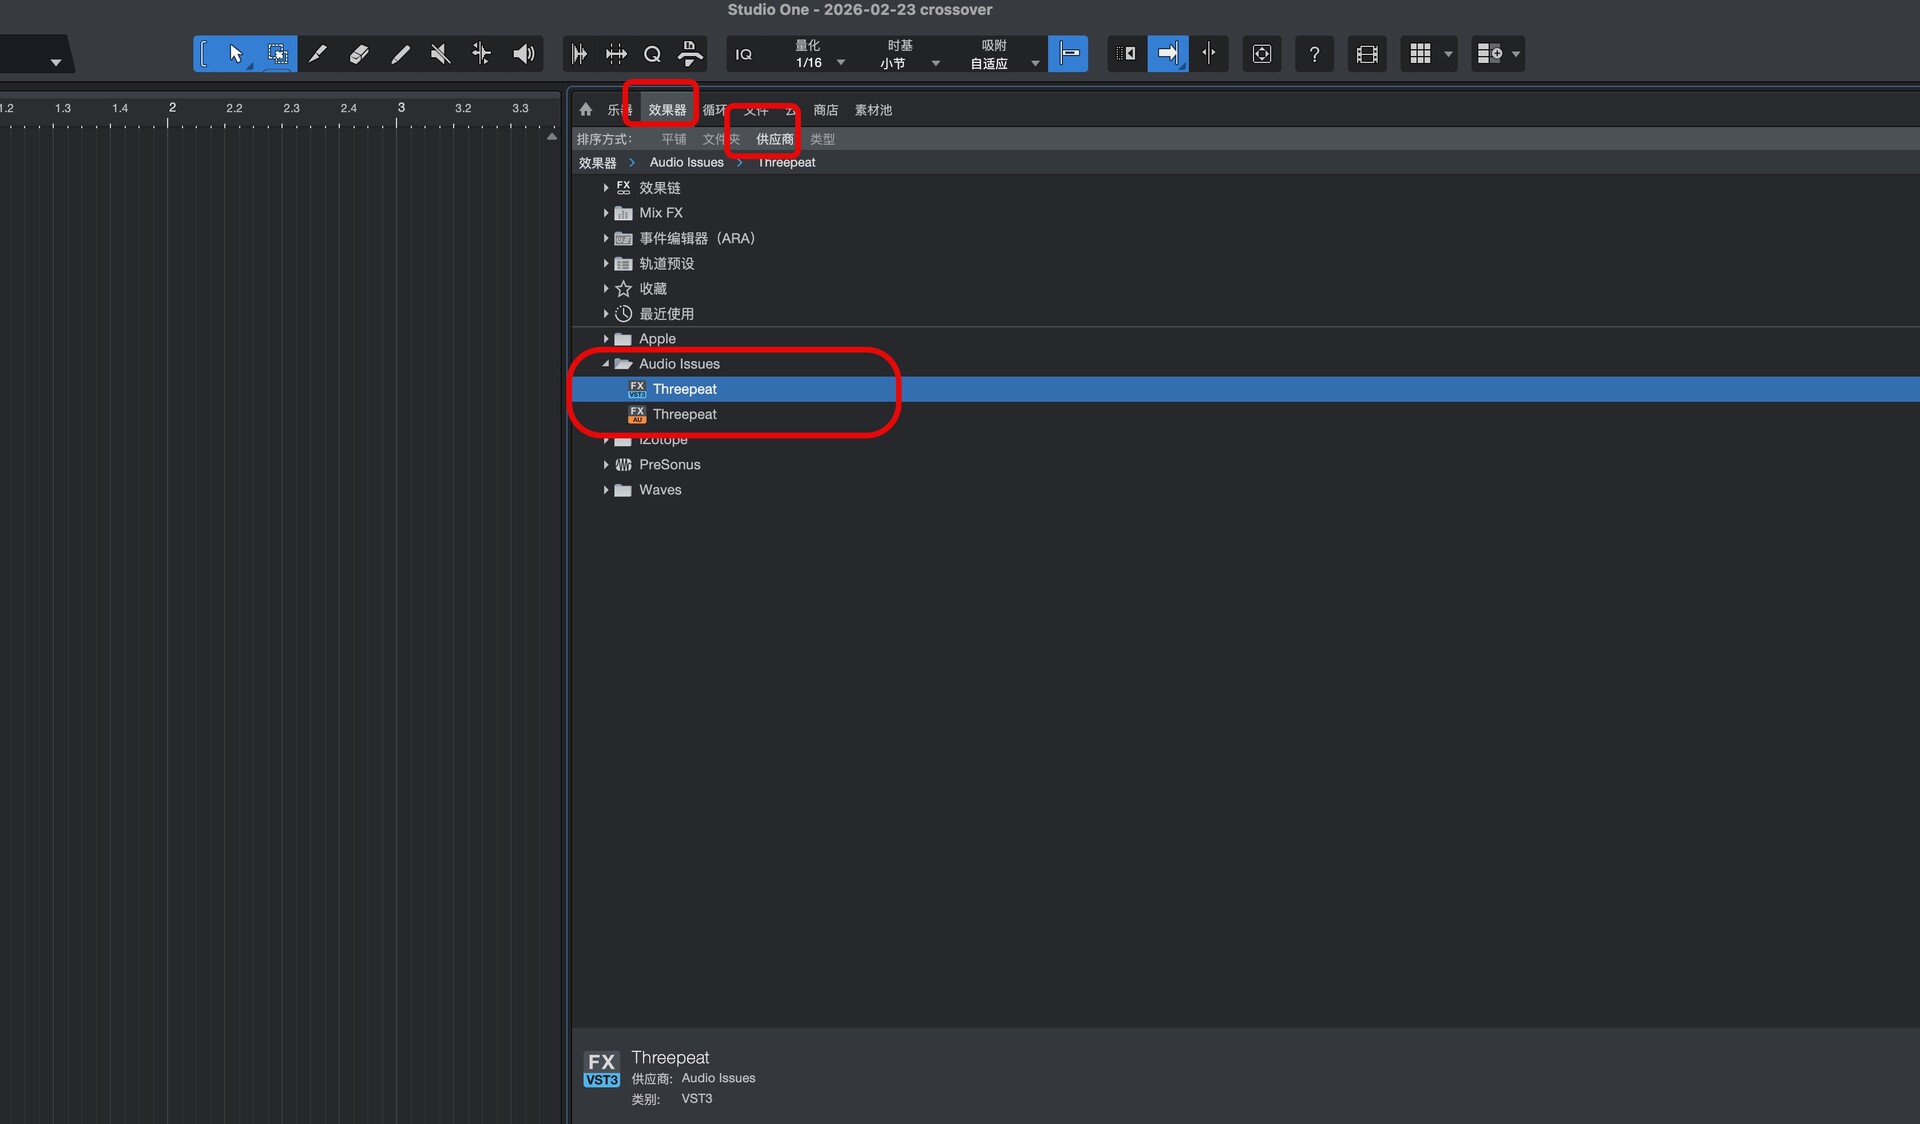This screenshot has height=1124, width=1920.
Task: Open the help question mark button
Action: click(1314, 54)
